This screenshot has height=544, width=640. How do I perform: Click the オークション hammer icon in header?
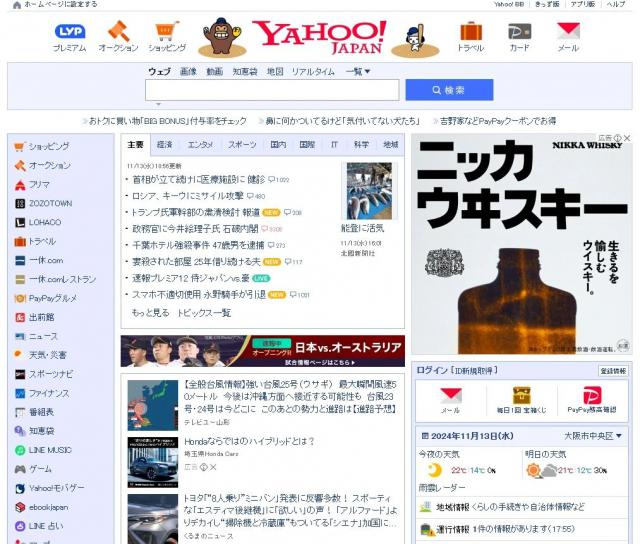pos(118,32)
